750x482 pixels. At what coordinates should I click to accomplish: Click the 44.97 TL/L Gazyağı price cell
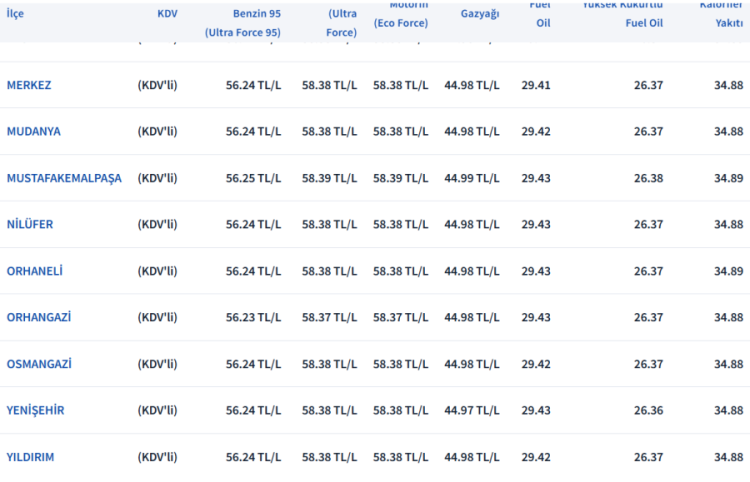472,410
